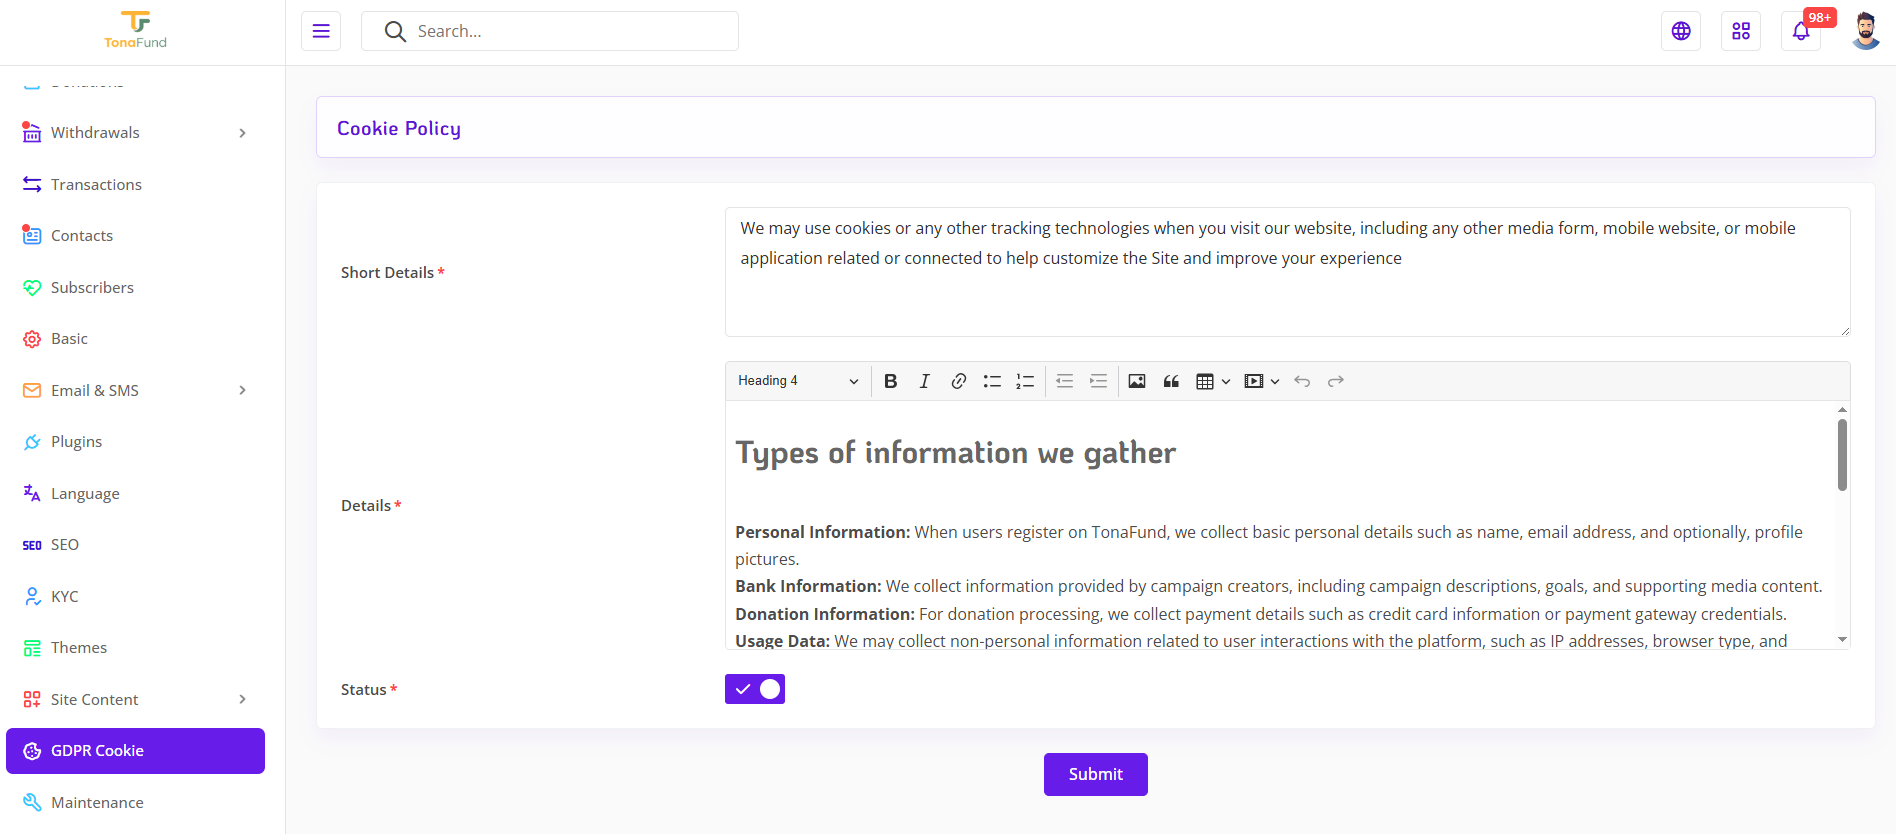
Task: Undo the last editor change
Action: [1302, 381]
